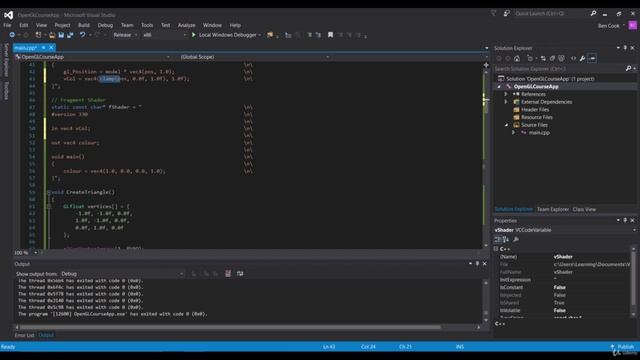Toggle Show All Files in Solution Explorer

coord(562,58)
